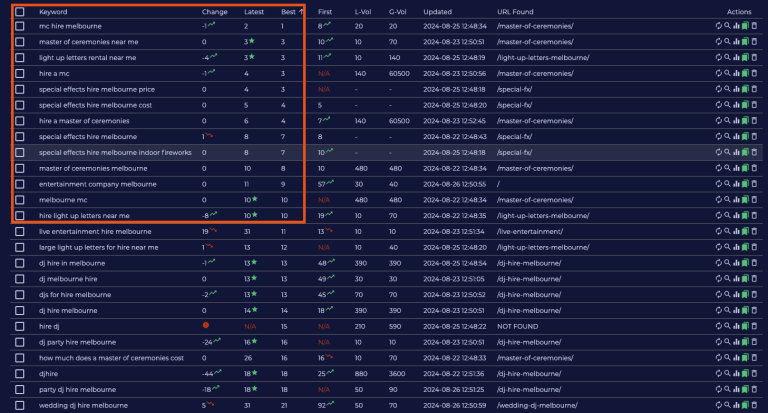
Task: Click bookmark icon for 'special effects hire melbourne cost'
Action: 745,105
